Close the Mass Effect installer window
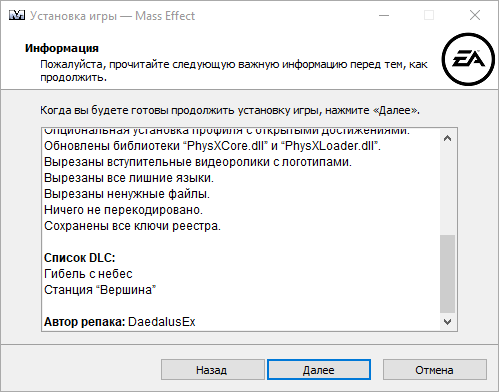Viewport: 499px width, 392px height. coord(475,16)
